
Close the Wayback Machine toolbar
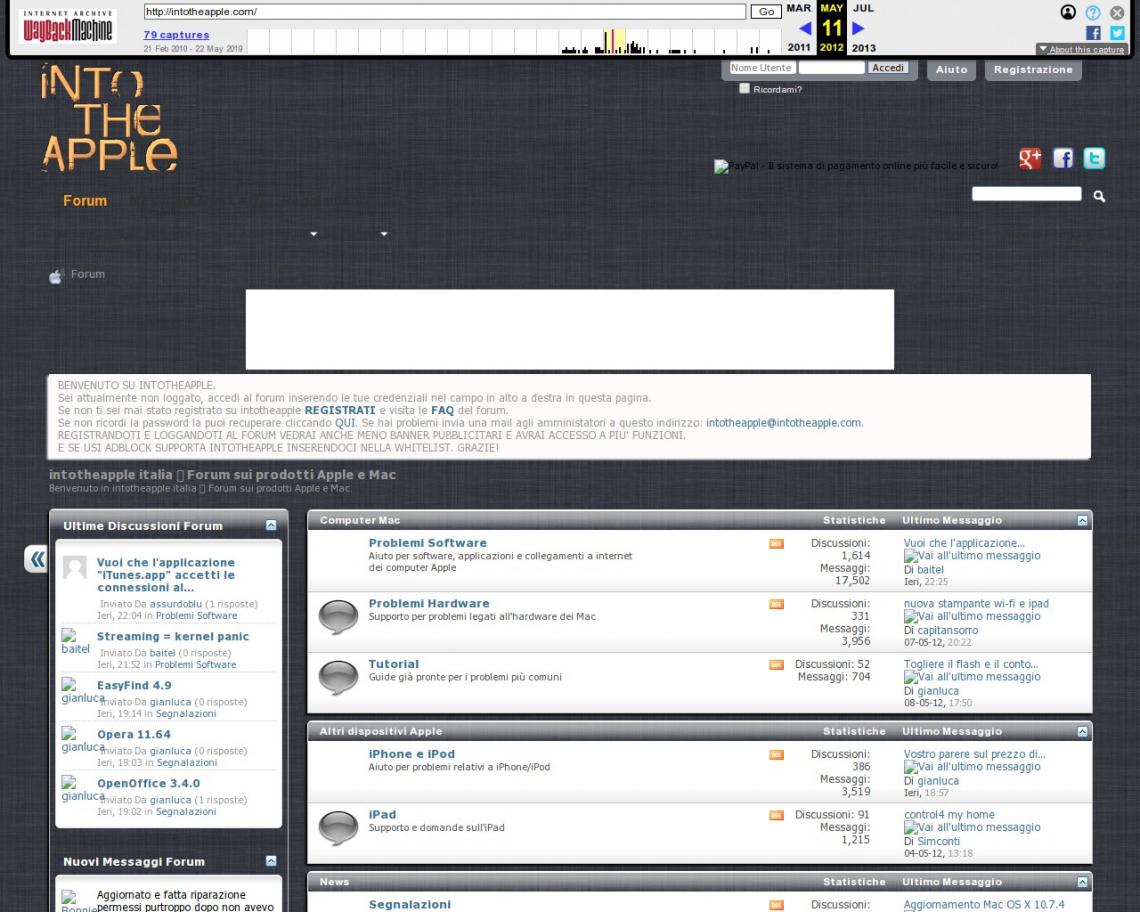point(1117,12)
